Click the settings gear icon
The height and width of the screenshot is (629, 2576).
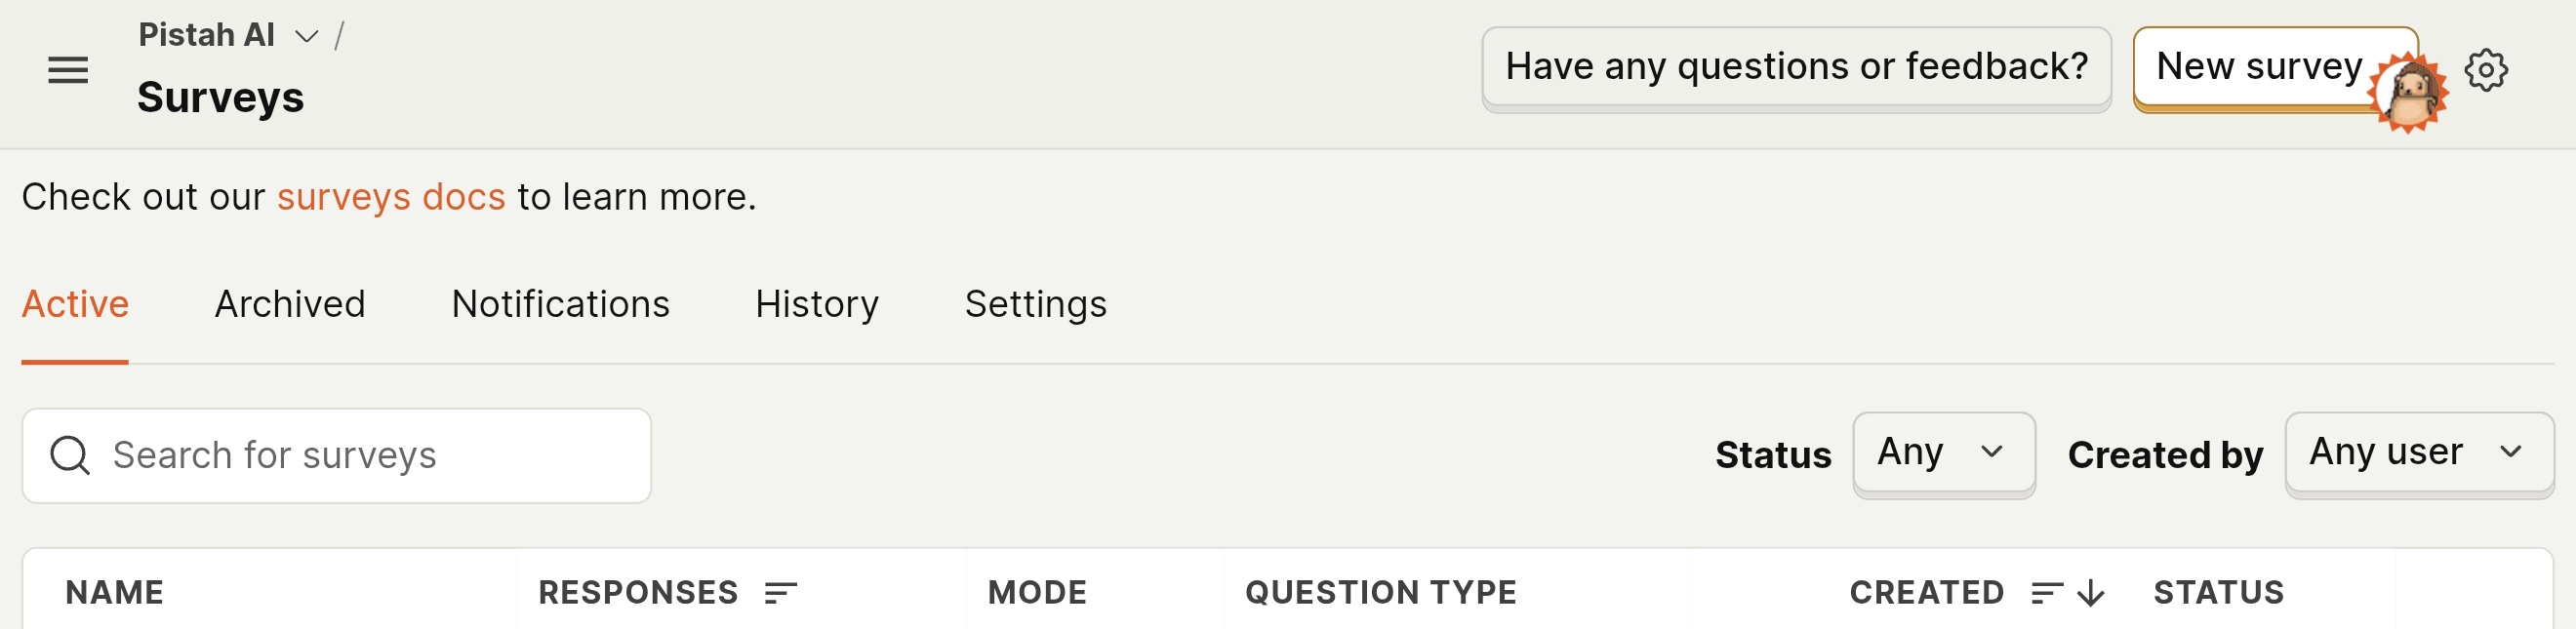point(2485,70)
